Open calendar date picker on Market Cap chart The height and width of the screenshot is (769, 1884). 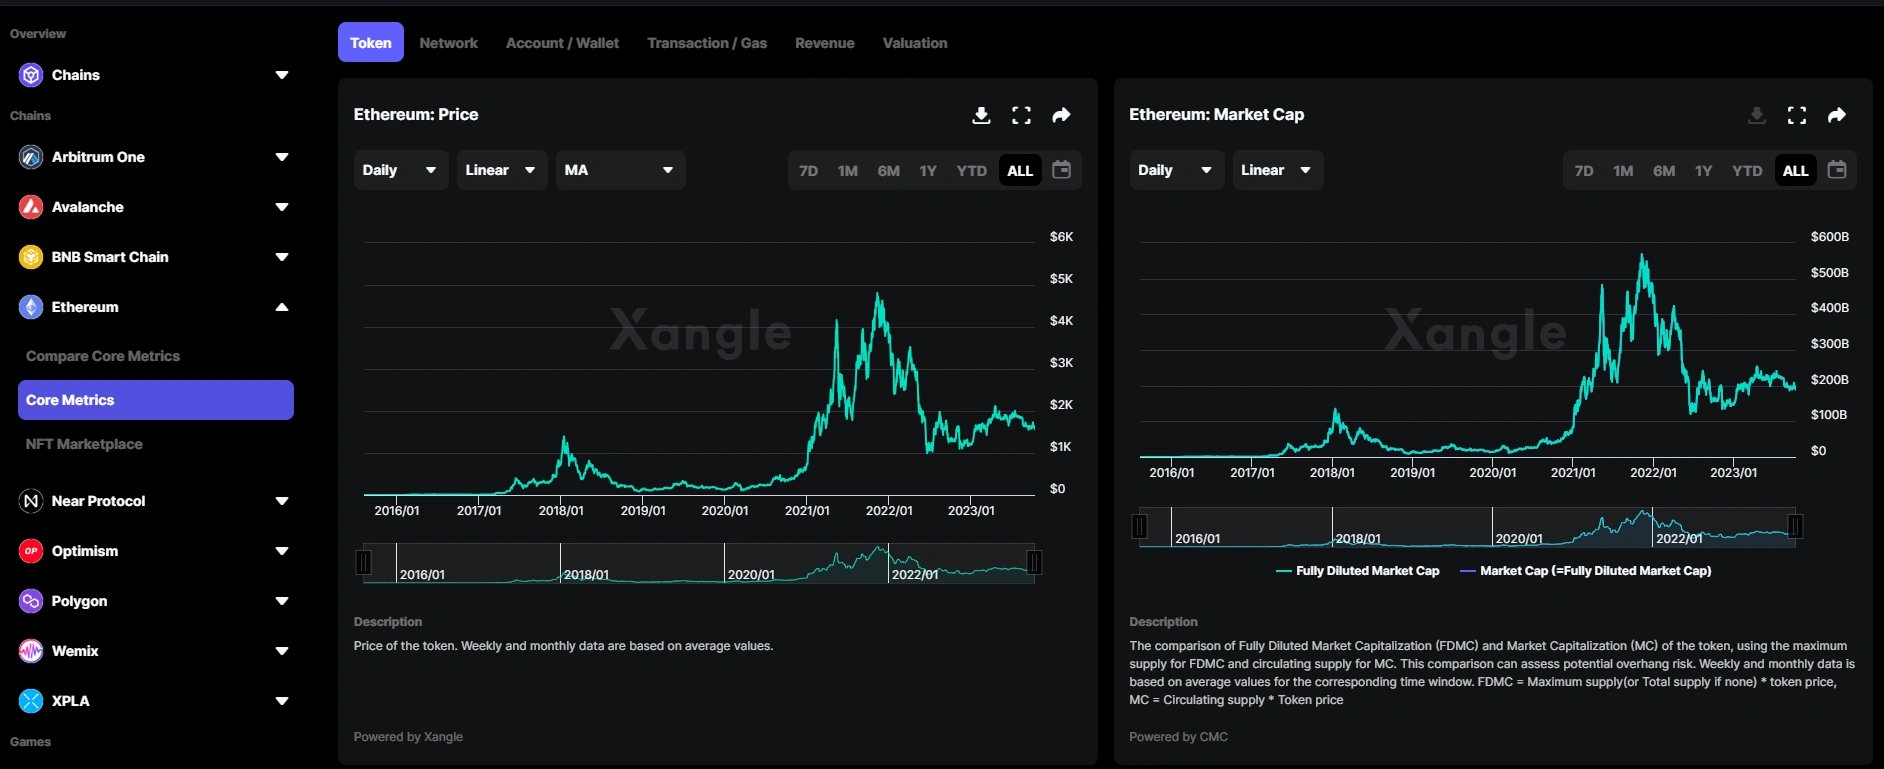coord(1837,170)
